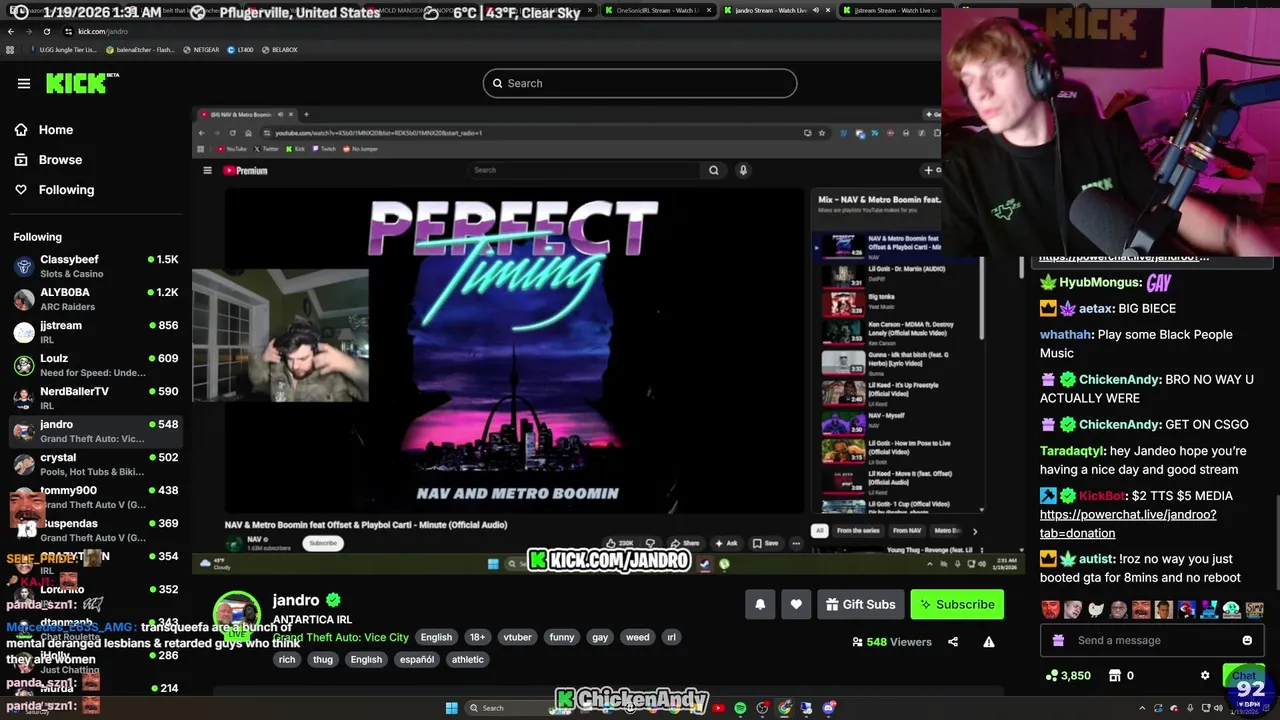Screen dimensions: 1280x720
Task: Click Windows Start button on taskbar
Action: 451,708
